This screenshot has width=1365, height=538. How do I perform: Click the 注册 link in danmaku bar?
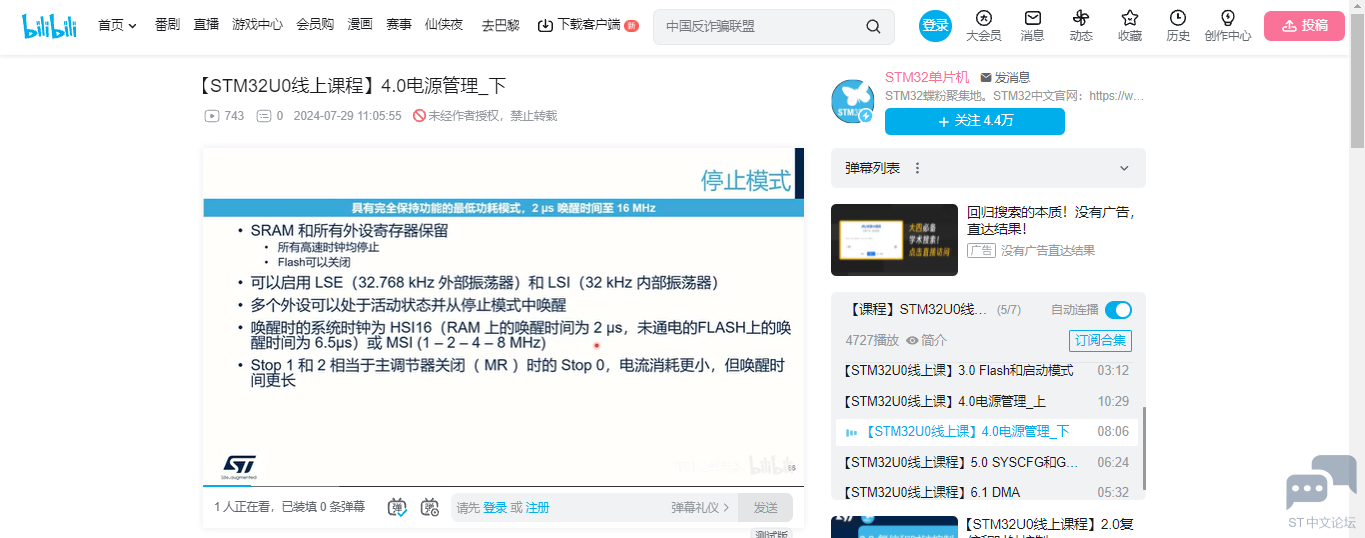pos(537,508)
